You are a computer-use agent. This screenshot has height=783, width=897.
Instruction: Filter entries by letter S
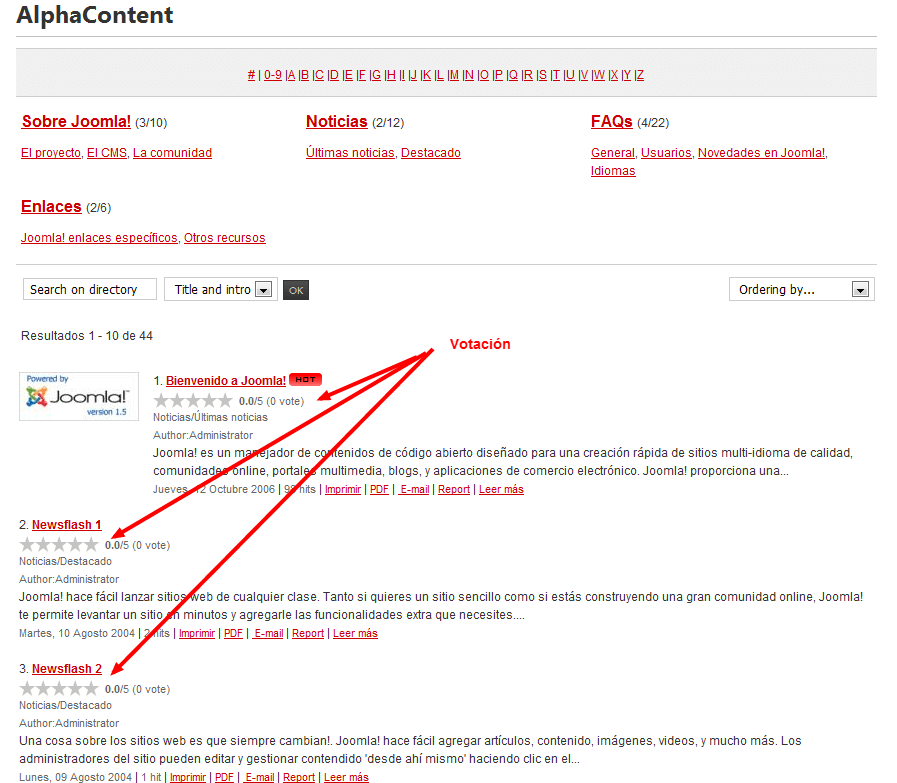point(542,75)
